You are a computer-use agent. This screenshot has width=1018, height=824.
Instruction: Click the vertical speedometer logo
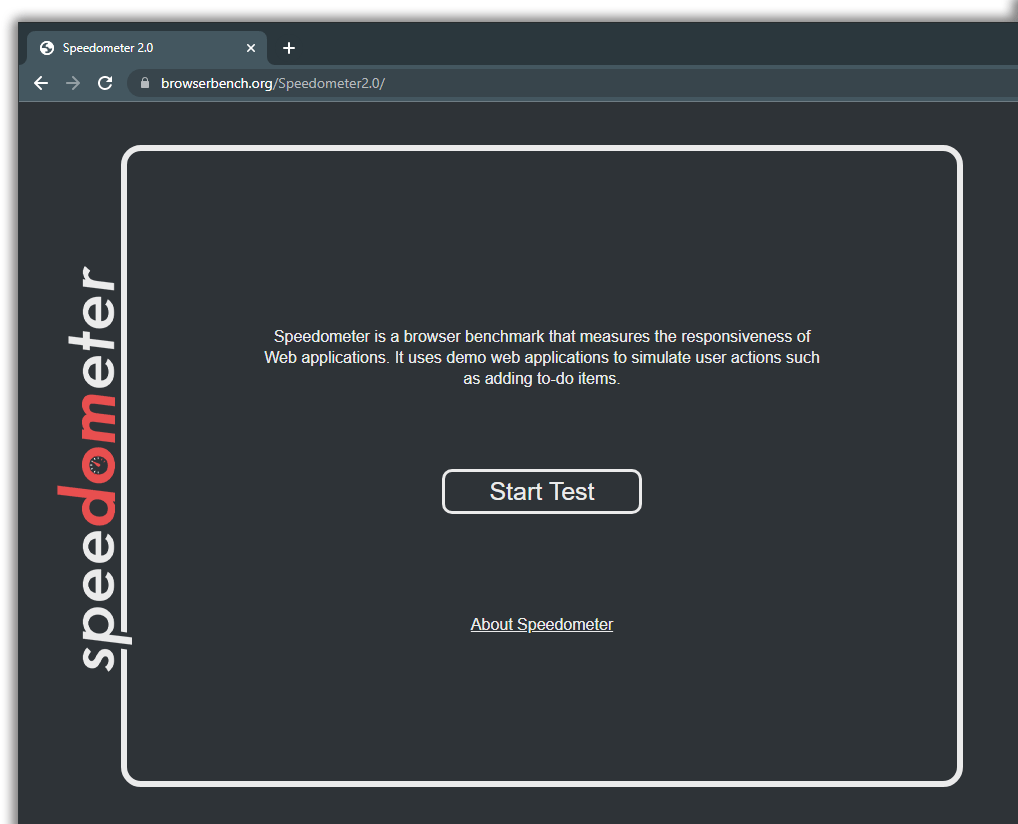94,468
